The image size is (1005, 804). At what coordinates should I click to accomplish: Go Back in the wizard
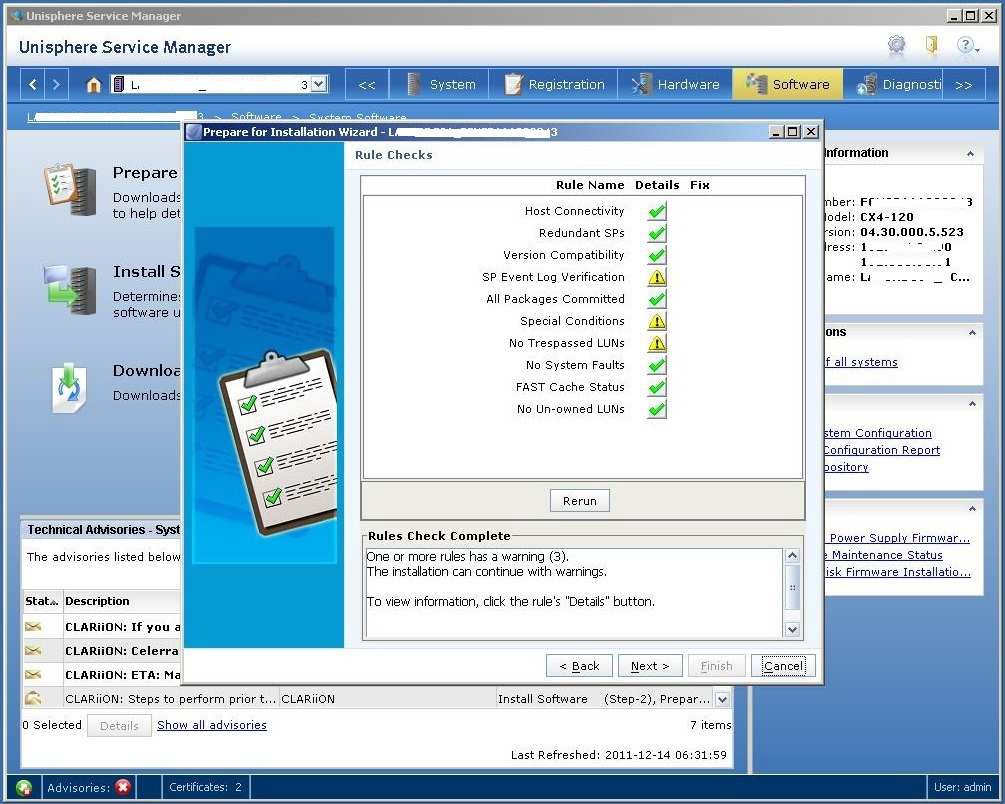click(x=579, y=666)
